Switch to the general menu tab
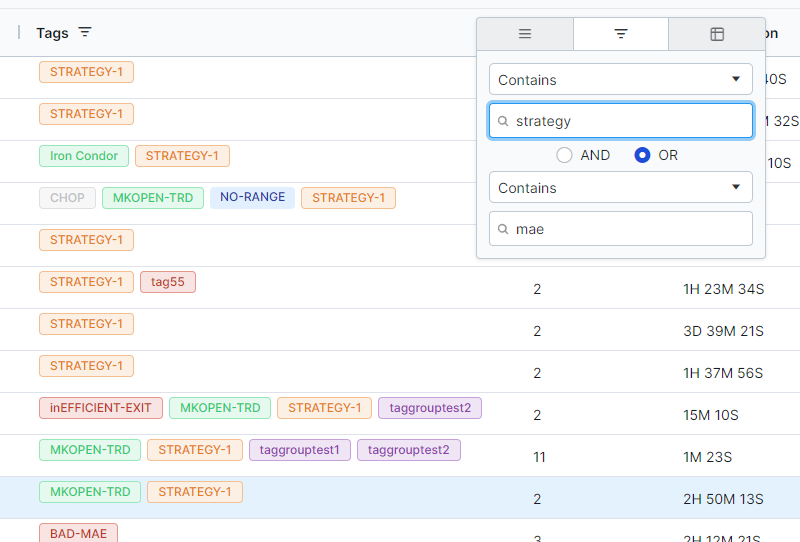 (525, 34)
